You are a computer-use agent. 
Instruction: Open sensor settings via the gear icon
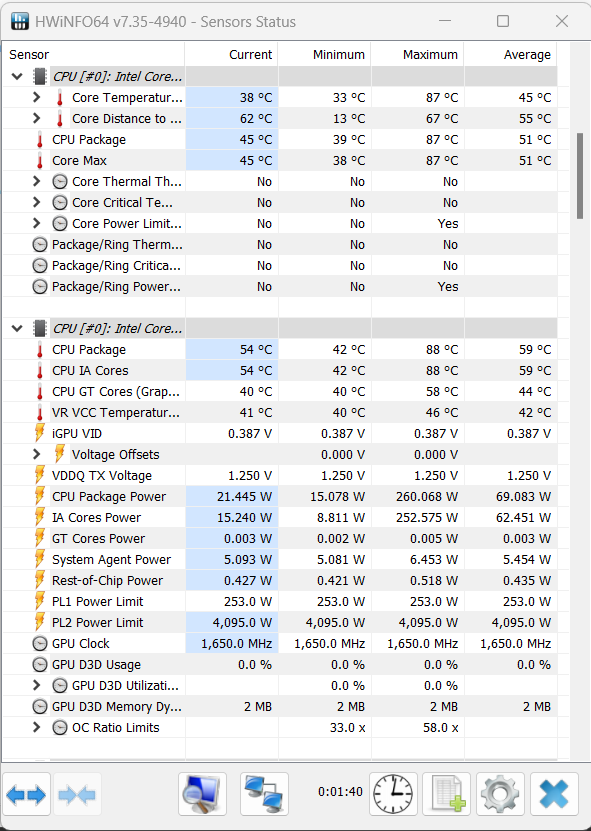click(x=499, y=793)
